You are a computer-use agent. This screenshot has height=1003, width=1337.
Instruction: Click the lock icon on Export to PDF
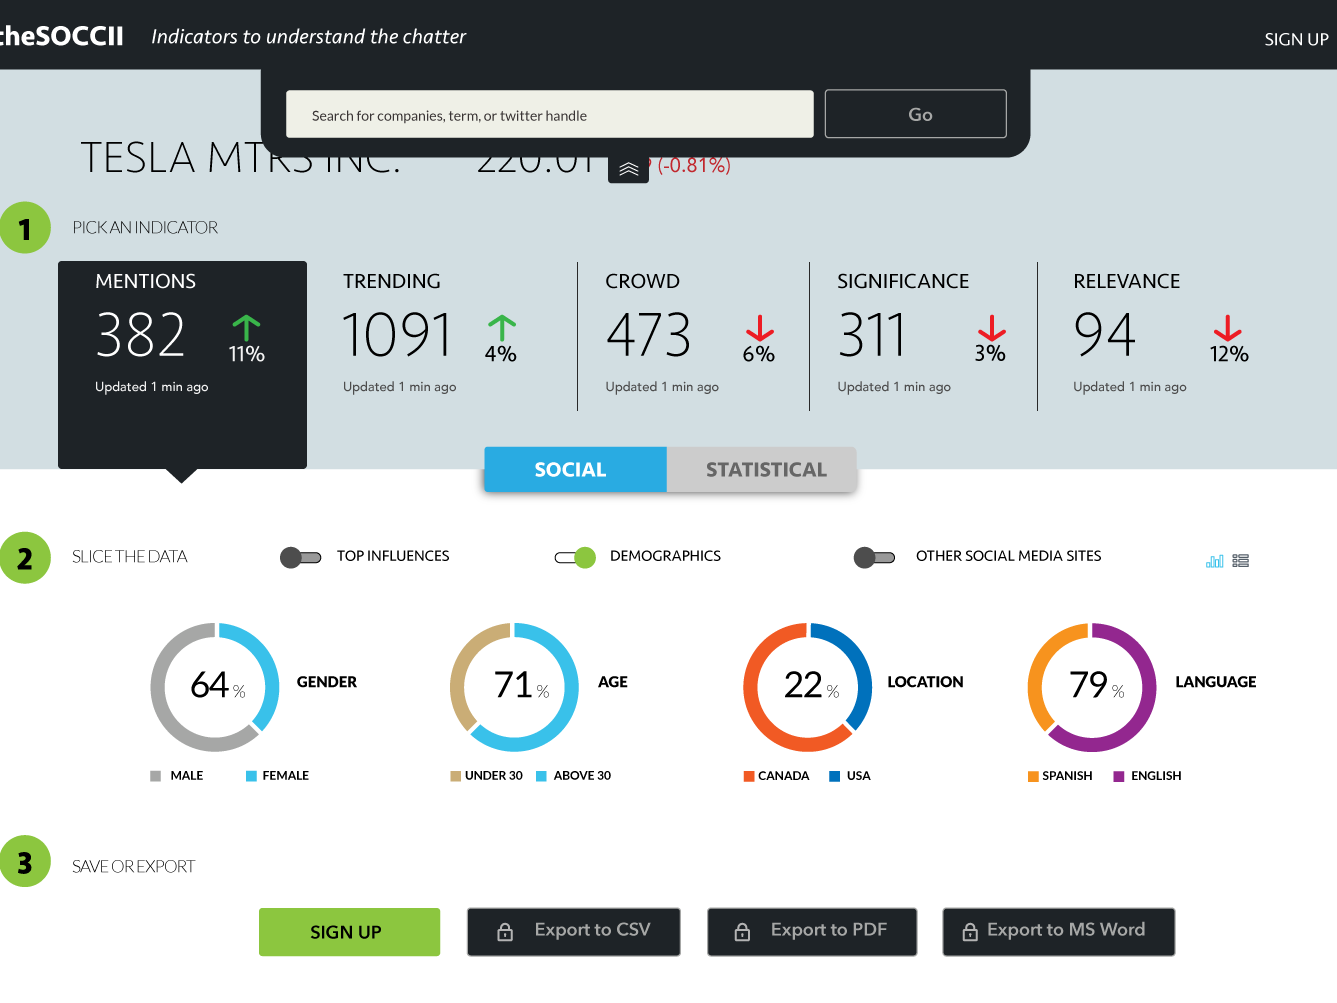(x=742, y=932)
